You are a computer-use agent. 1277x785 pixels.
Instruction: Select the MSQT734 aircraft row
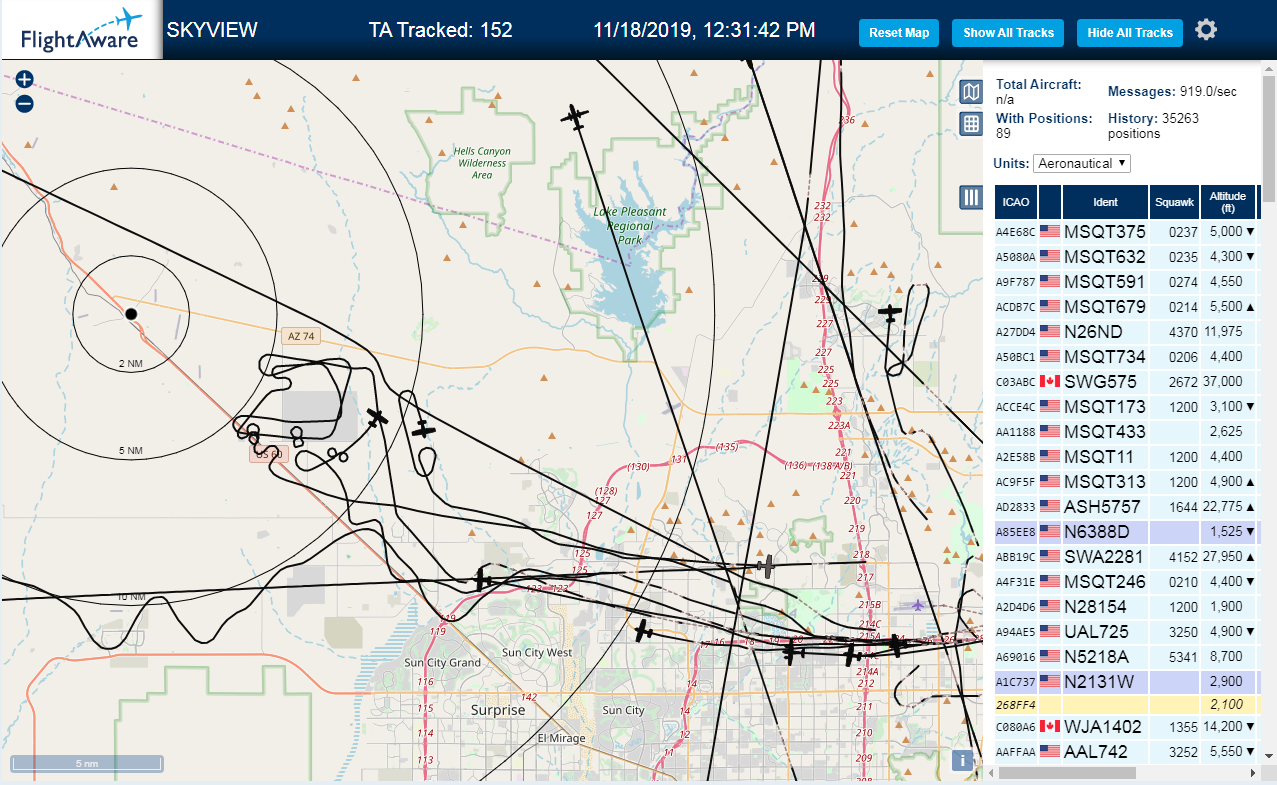click(x=1126, y=356)
